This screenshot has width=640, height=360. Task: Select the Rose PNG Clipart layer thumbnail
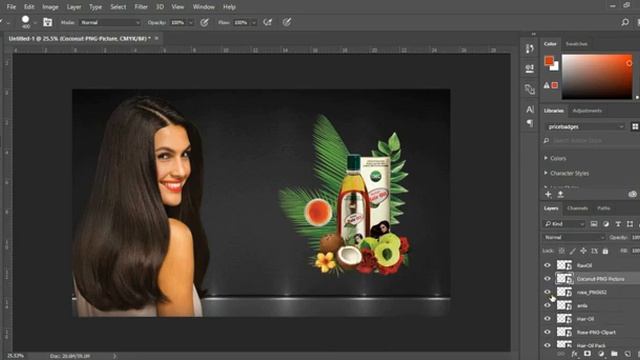pyautogui.click(x=564, y=332)
